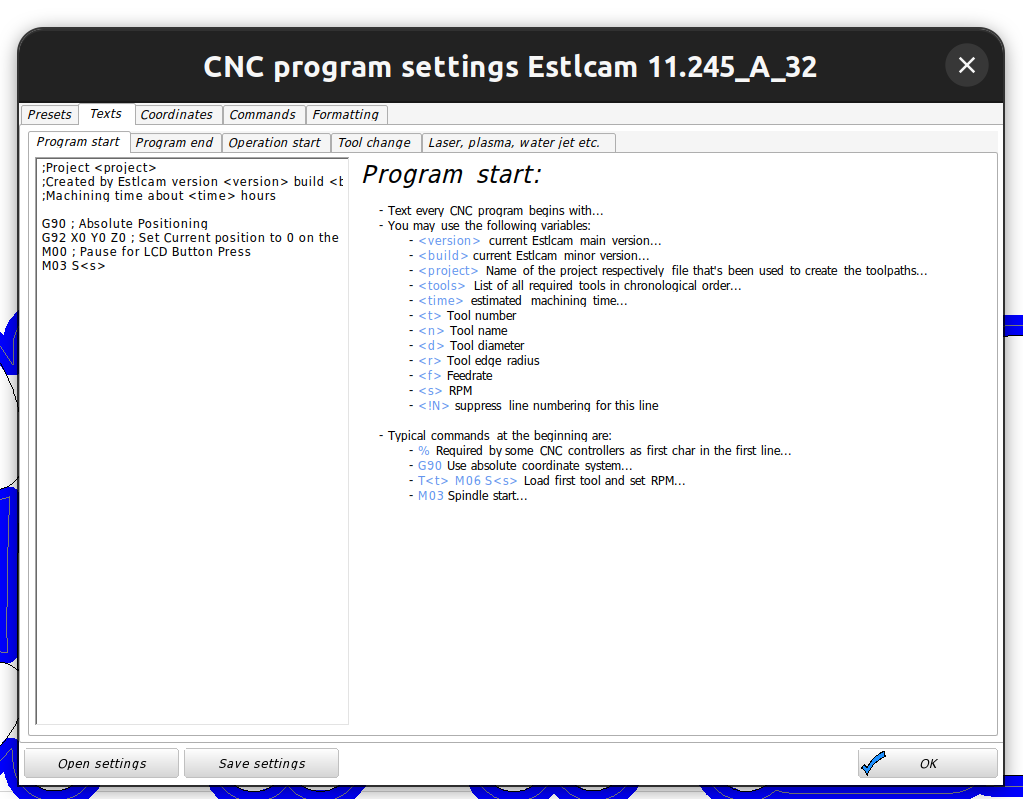This screenshot has height=799, width=1023.
Task: Click the ;Project <project> line in editor
Action: [x=99, y=168]
